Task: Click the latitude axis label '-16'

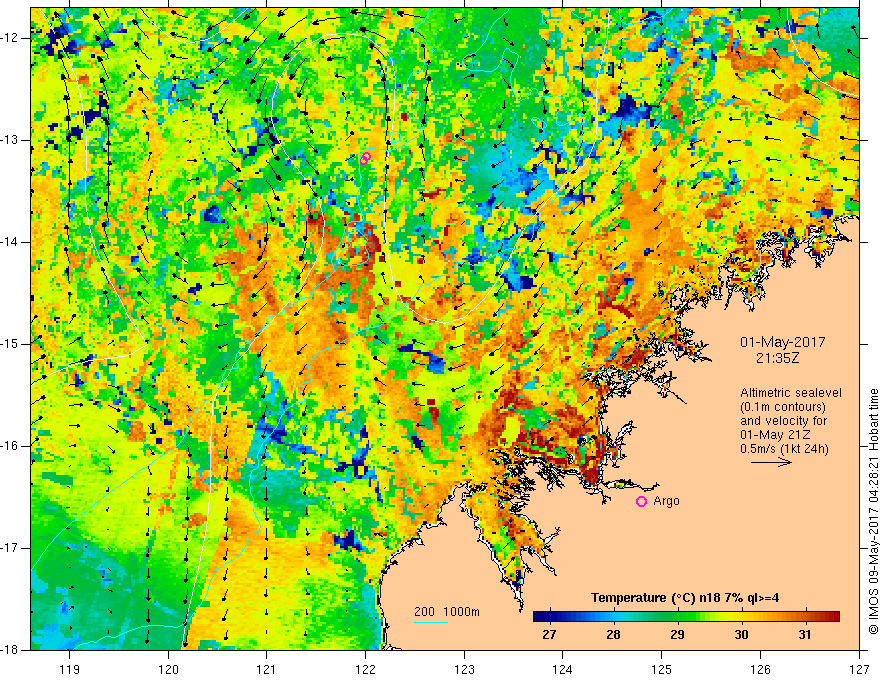Action: 10,446
